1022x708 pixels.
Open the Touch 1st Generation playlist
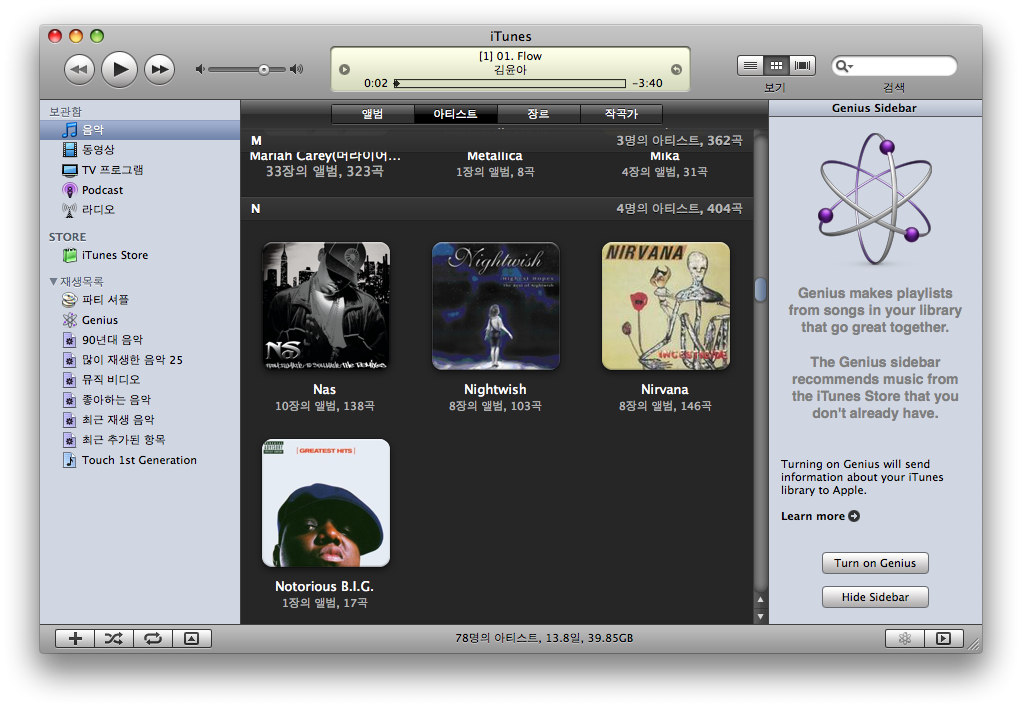pyautogui.click(x=140, y=460)
